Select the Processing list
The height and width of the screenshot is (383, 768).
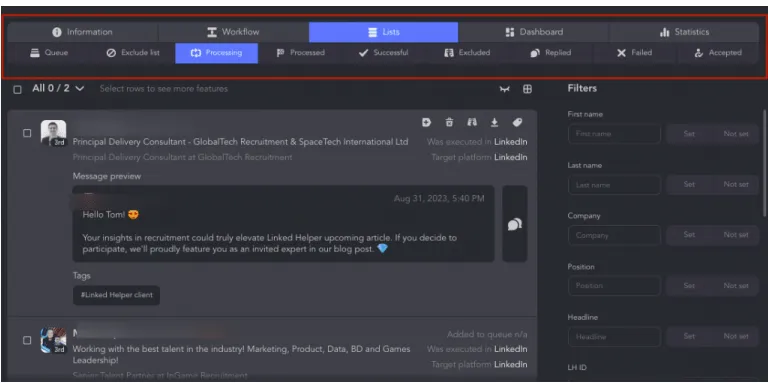pyautogui.click(x=216, y=53)
